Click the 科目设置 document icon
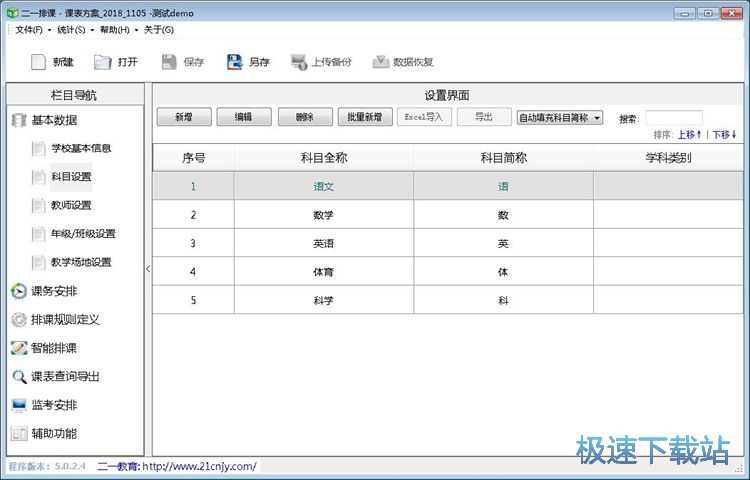 coord(38,177)
